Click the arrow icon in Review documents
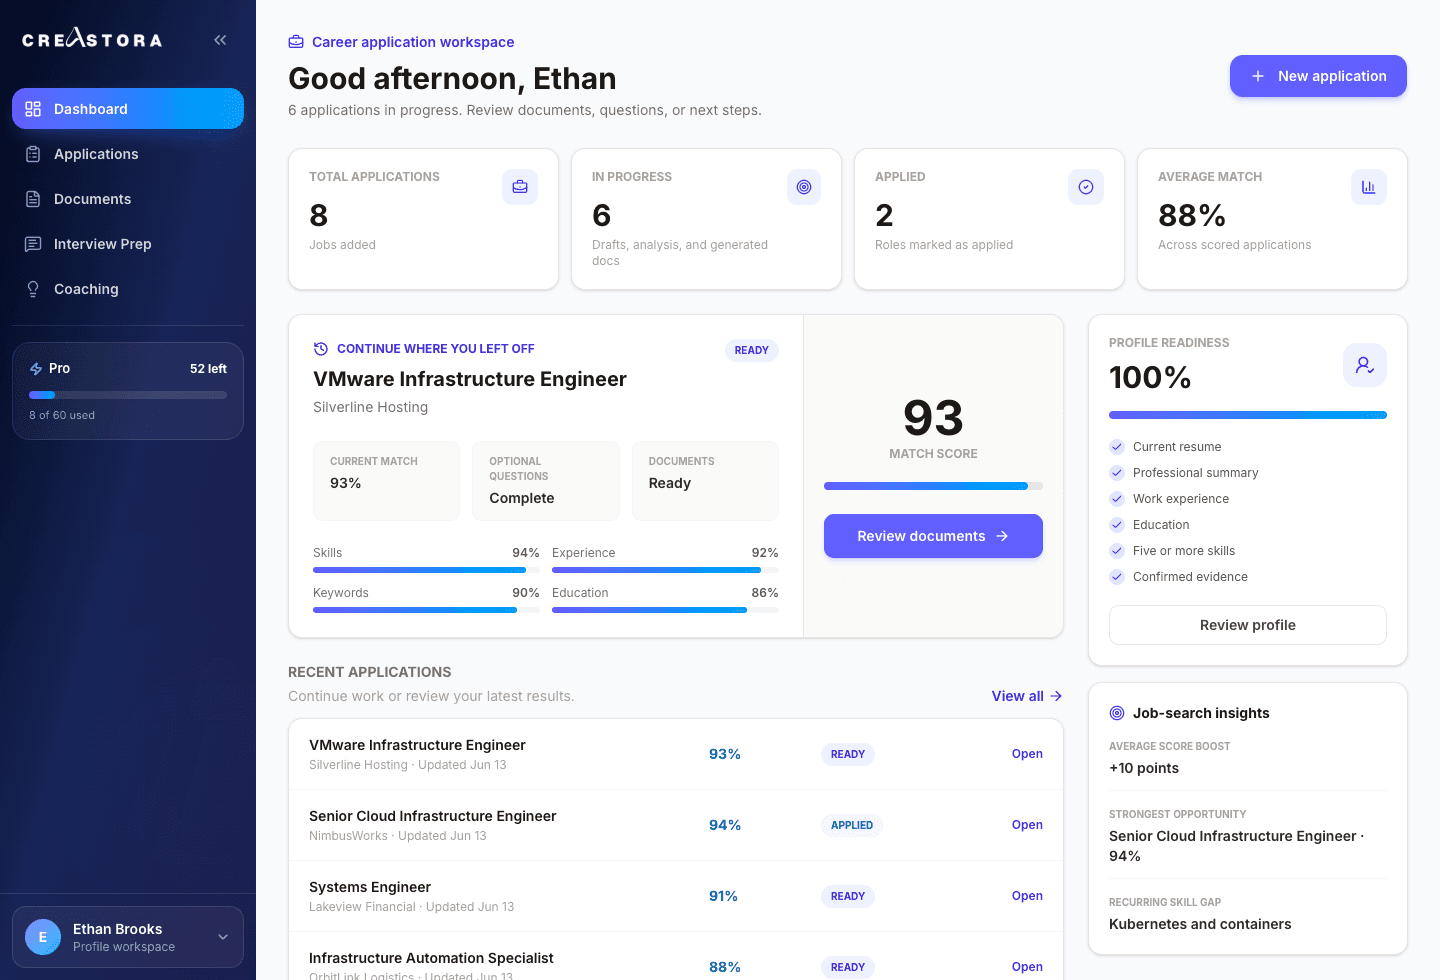Screen dimensions: 1440x980 coord(1002,536)
